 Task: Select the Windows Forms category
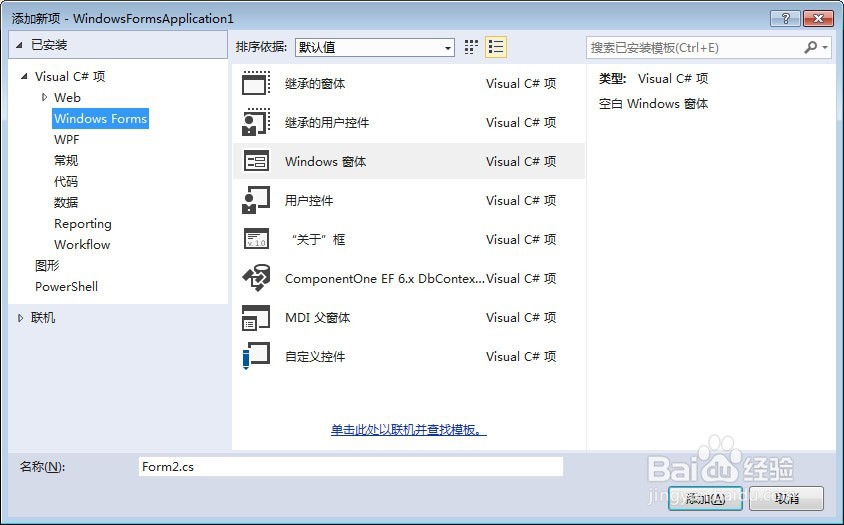(101, 118)
